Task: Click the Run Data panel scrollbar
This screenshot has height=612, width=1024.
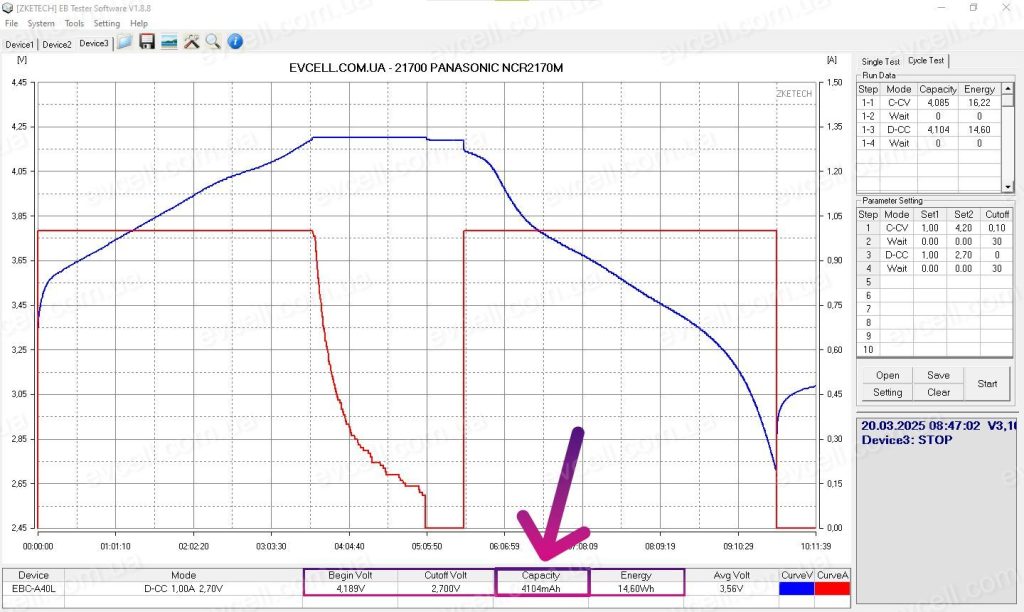Action: 1005,140
